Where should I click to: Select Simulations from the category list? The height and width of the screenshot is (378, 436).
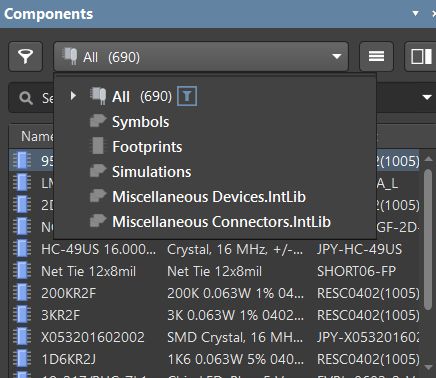click(x=151, y=172)
